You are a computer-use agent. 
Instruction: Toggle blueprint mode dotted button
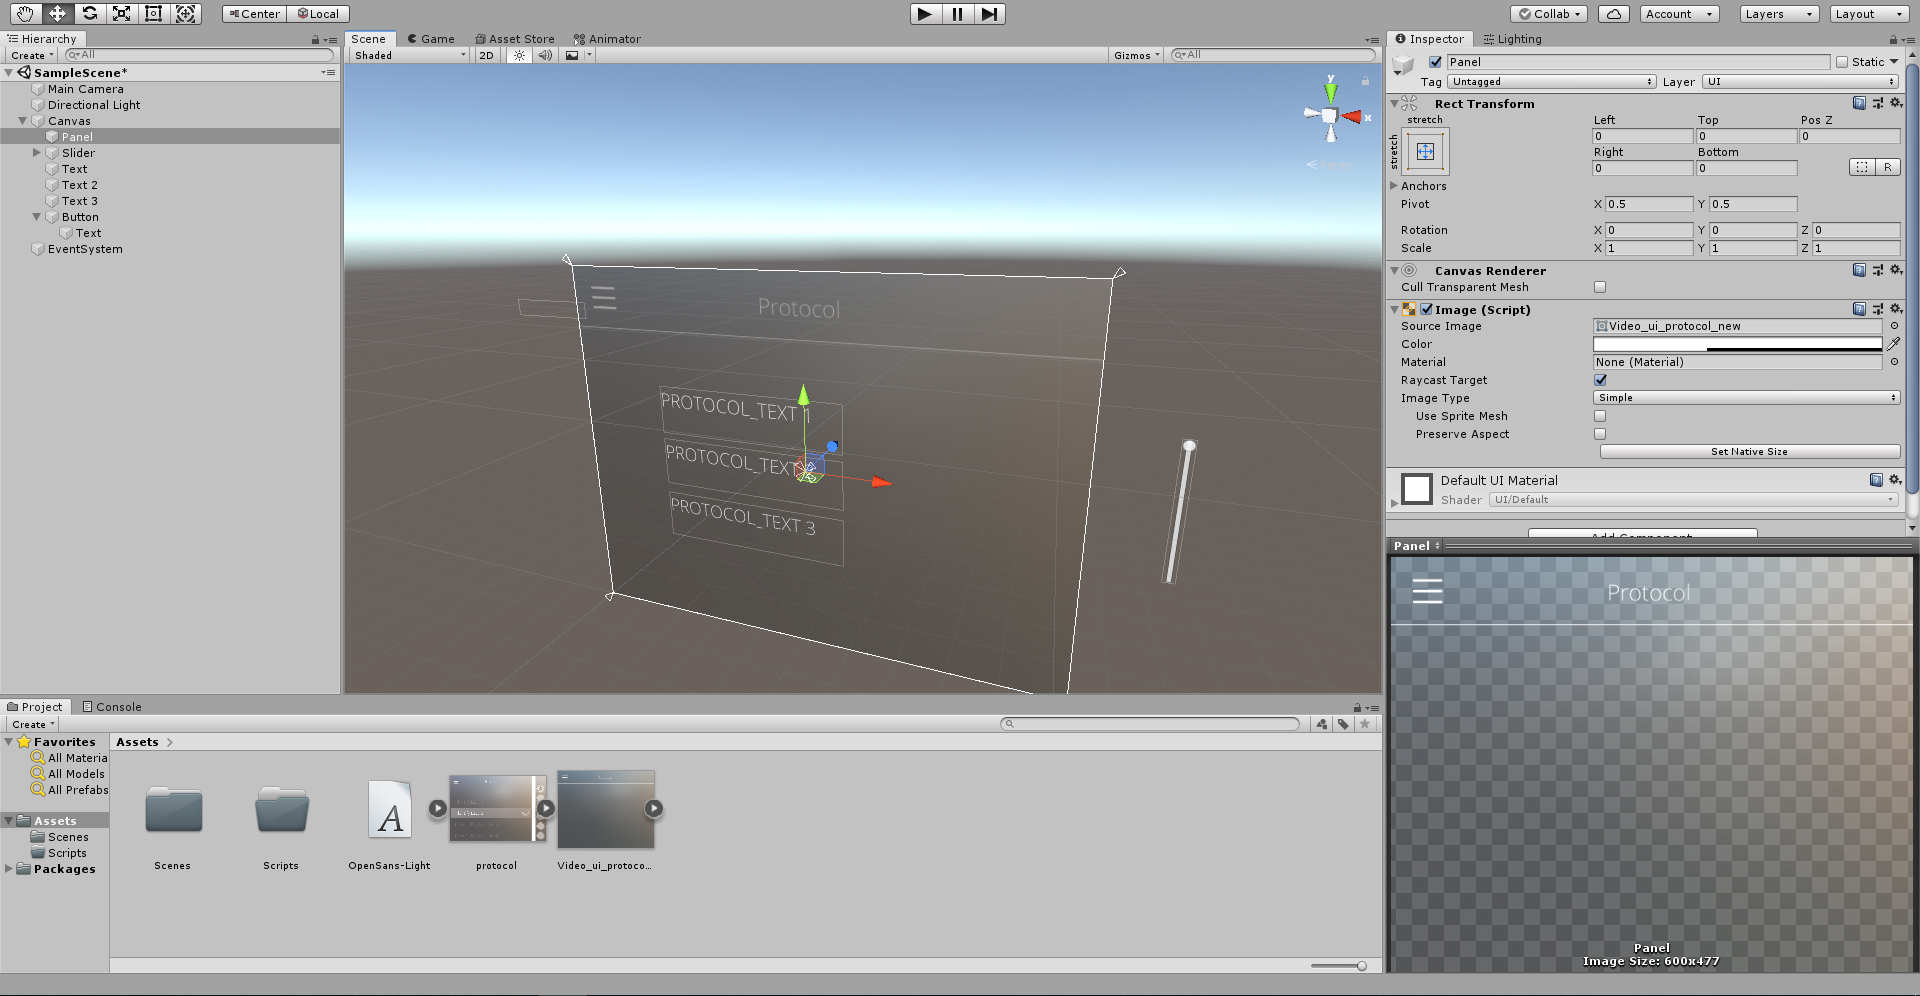(1862, 167)
